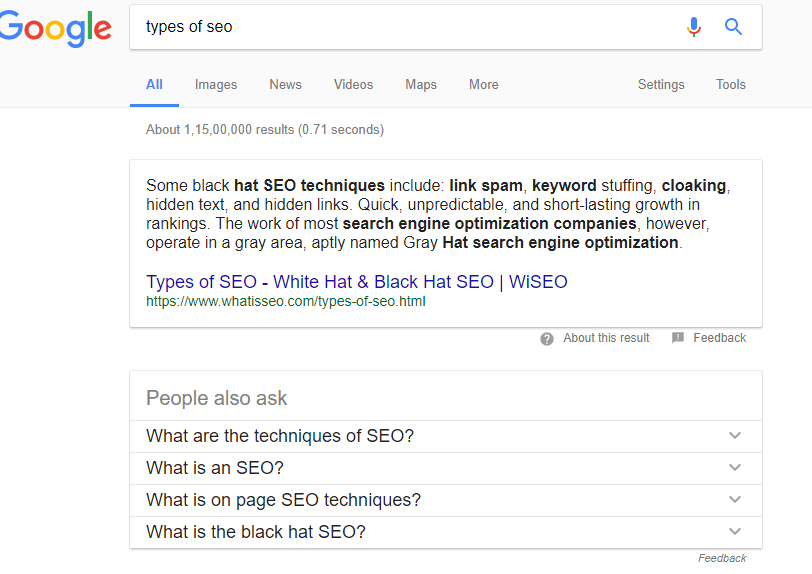The width and height of the screenshot is (812, 574).
Task: Select the All tab
Action: (154, 84)
